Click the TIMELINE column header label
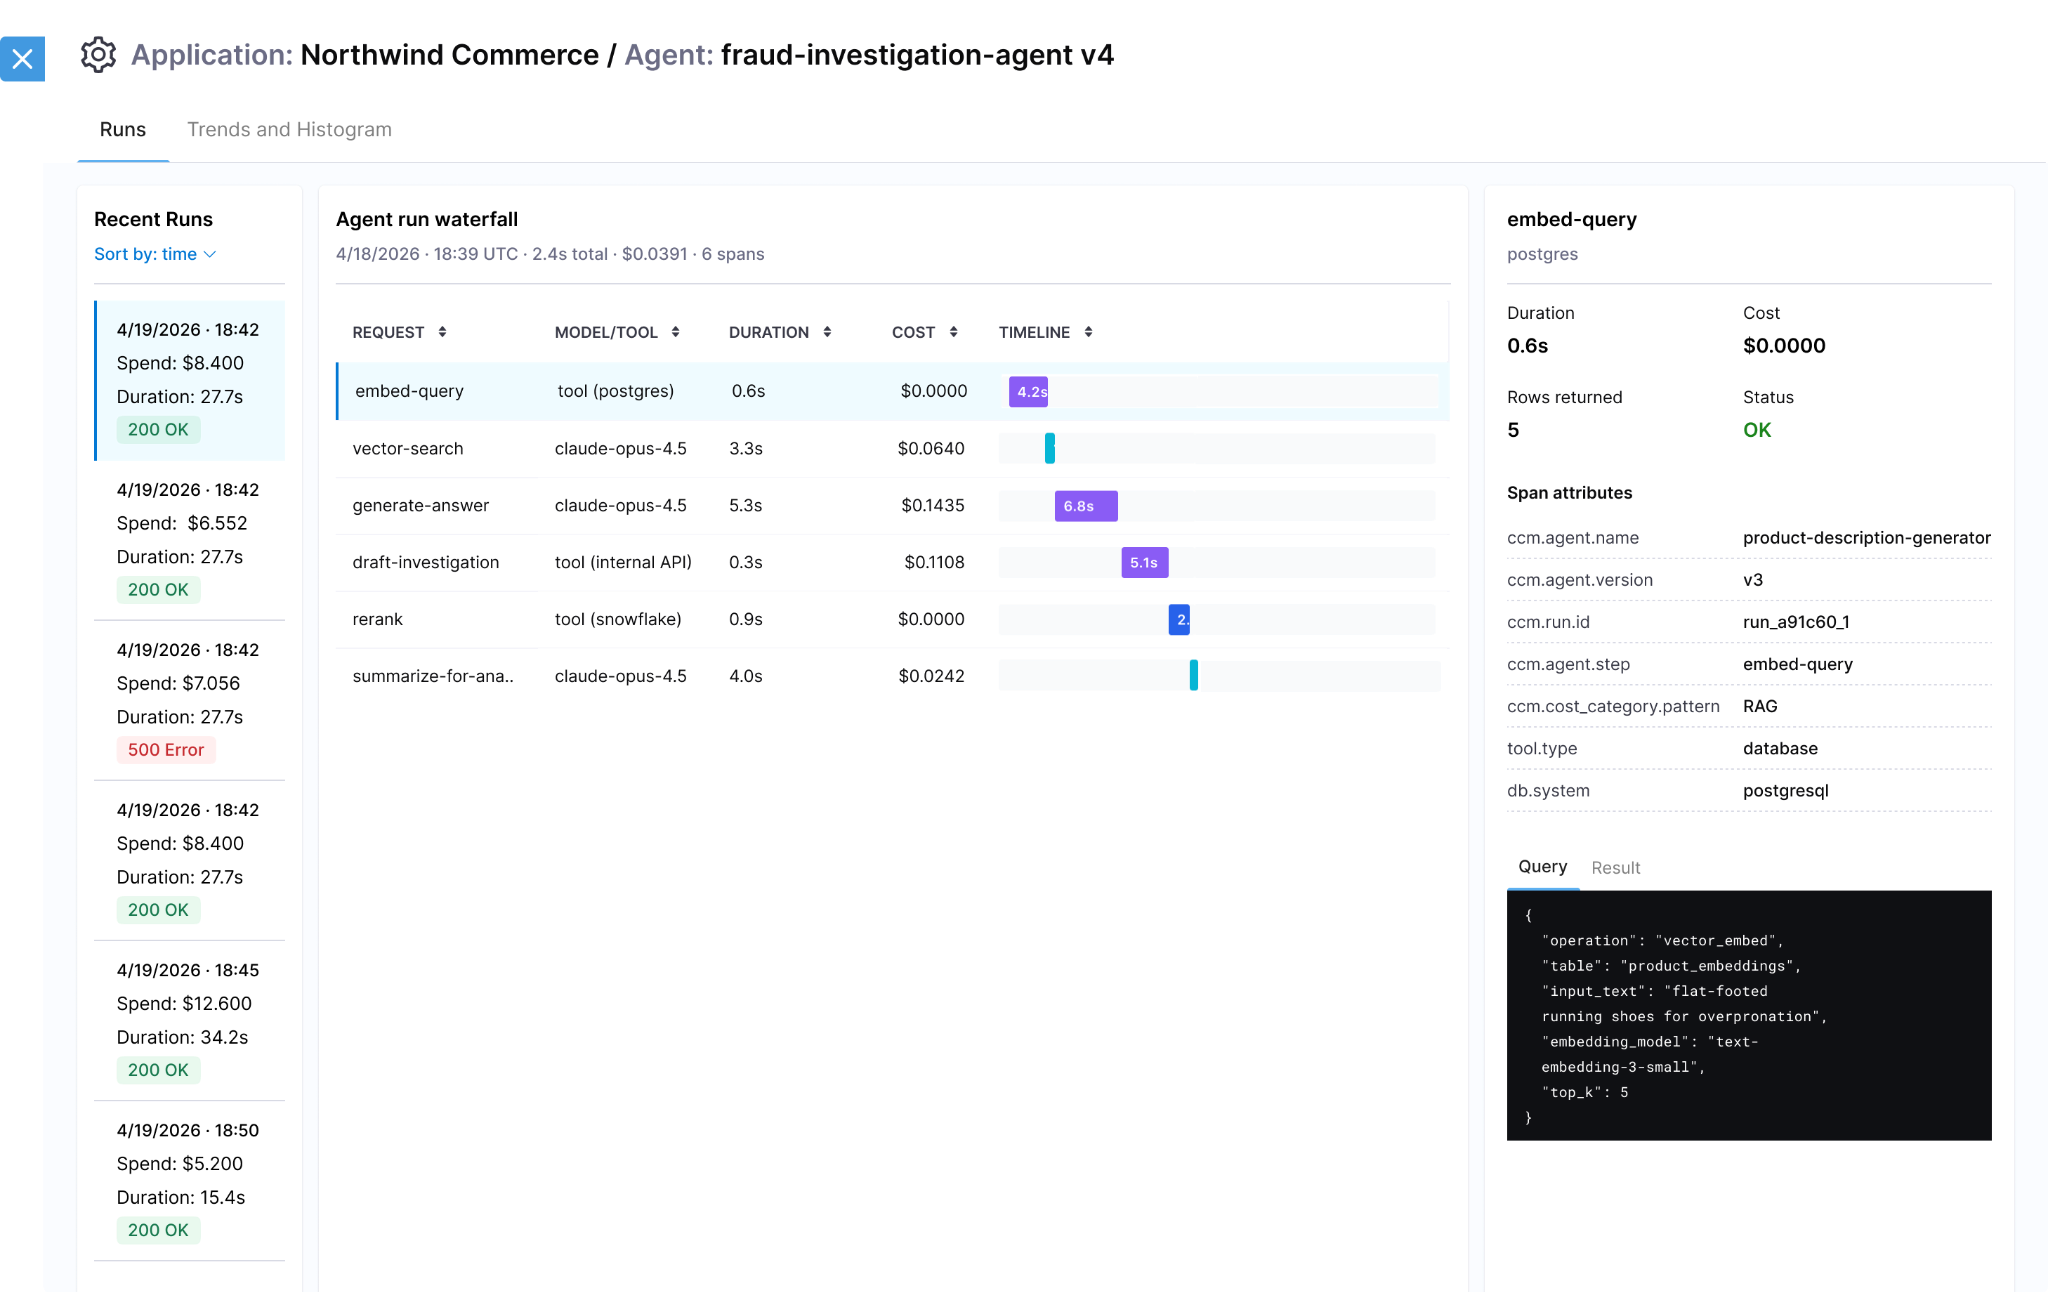 (x=1034, y=332)
